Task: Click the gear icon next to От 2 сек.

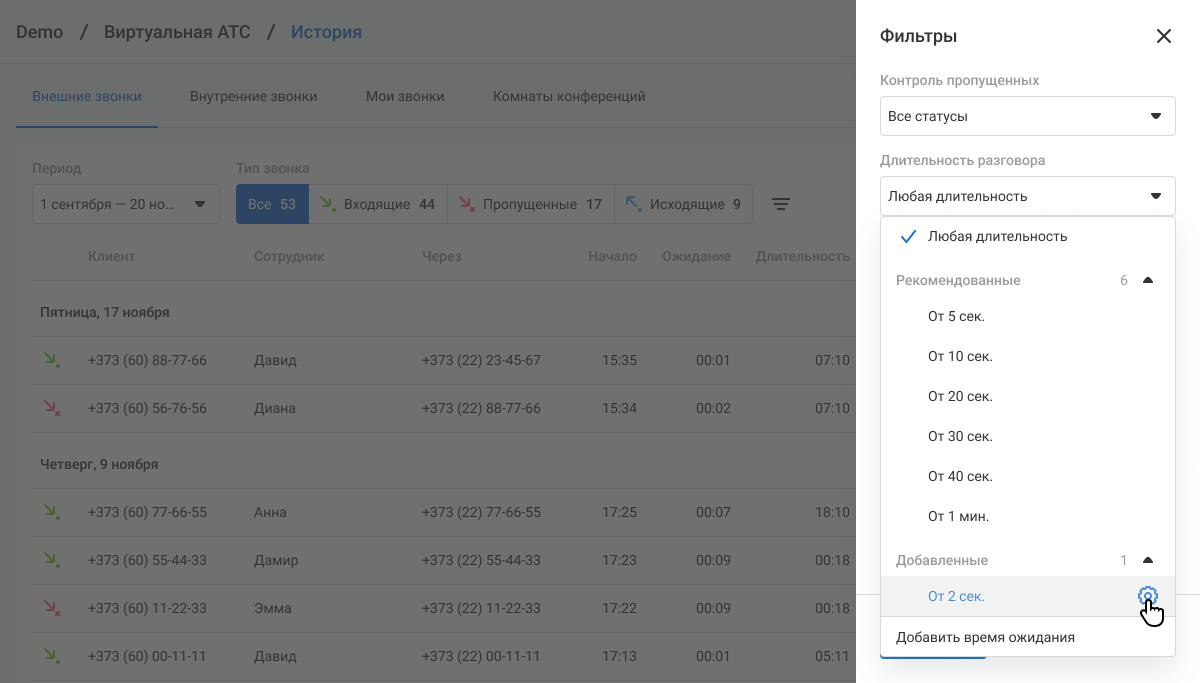Action: click(x=1147, y=596)
